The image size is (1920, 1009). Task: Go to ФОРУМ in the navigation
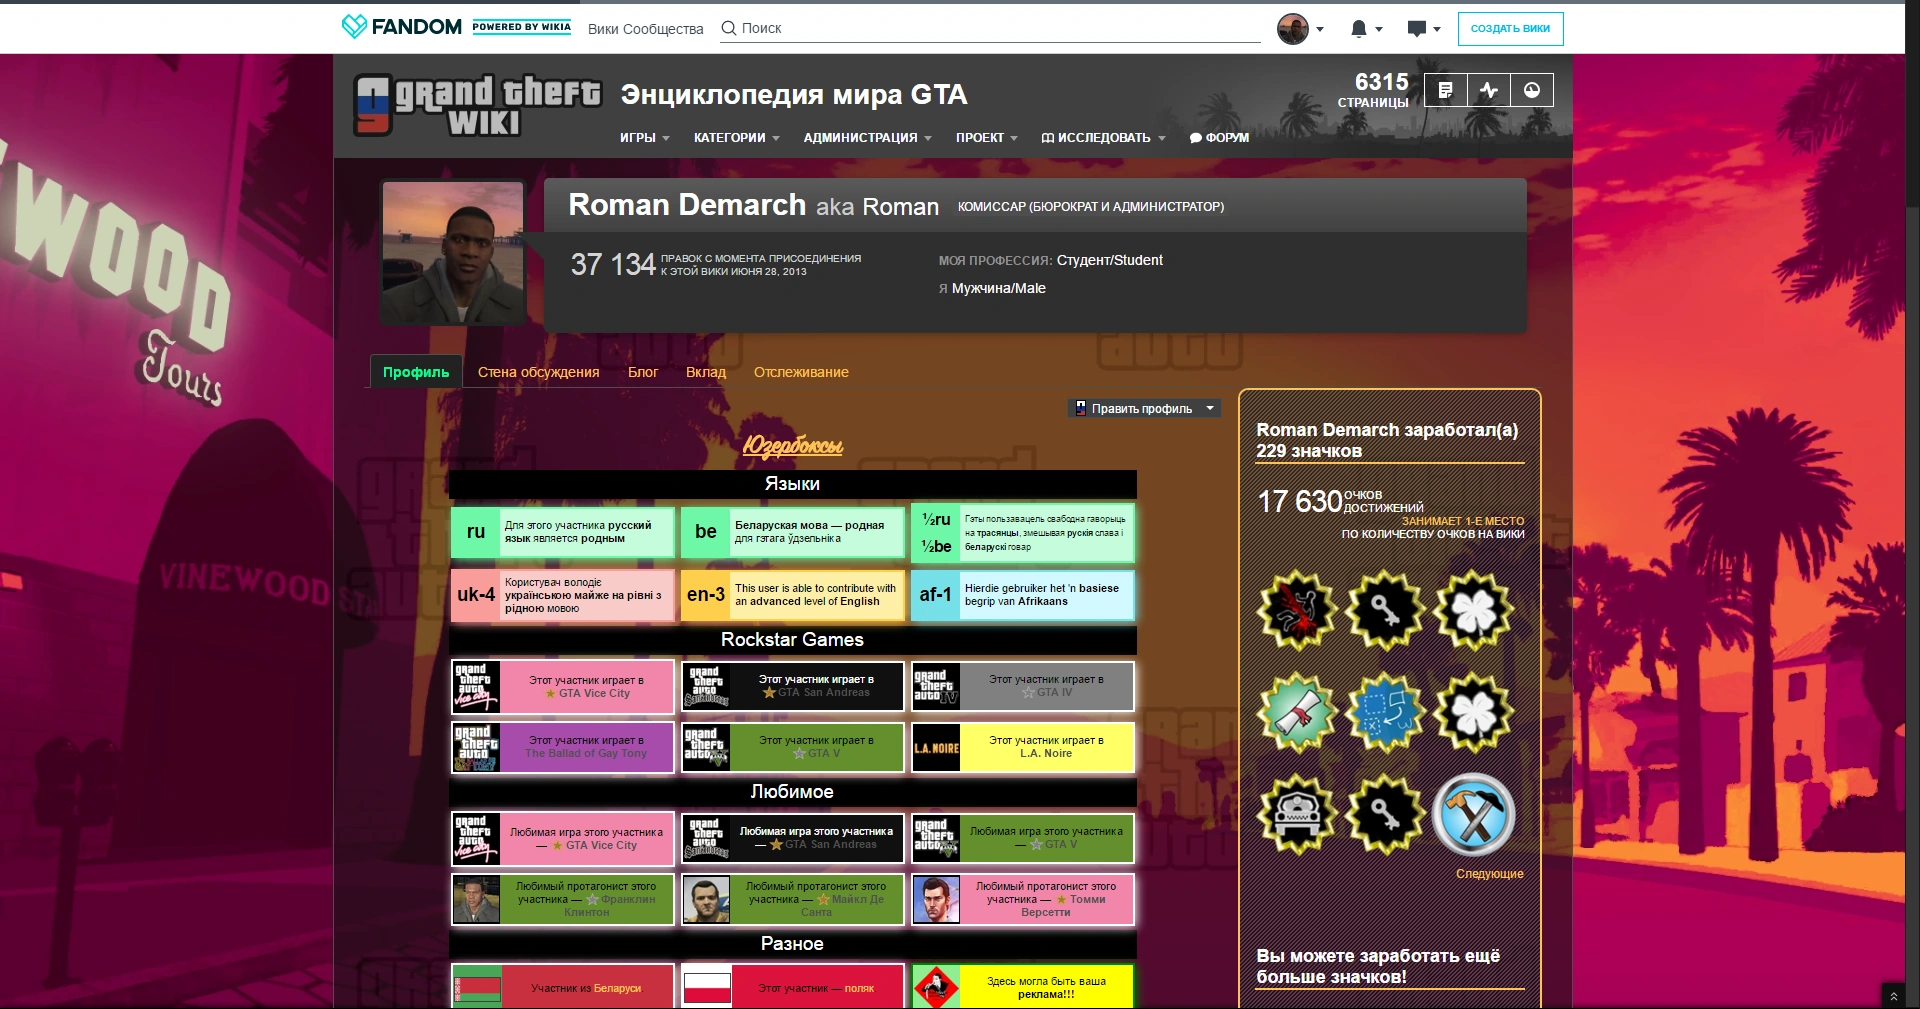(x=1219, y=138)
